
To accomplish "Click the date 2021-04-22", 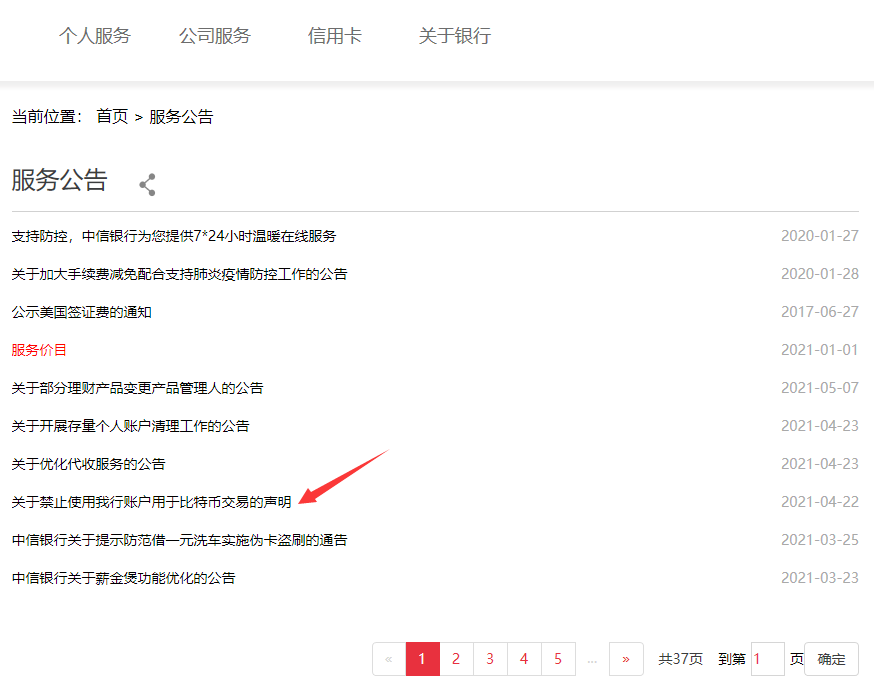I will pyautogui.click(x=820, y=502).
